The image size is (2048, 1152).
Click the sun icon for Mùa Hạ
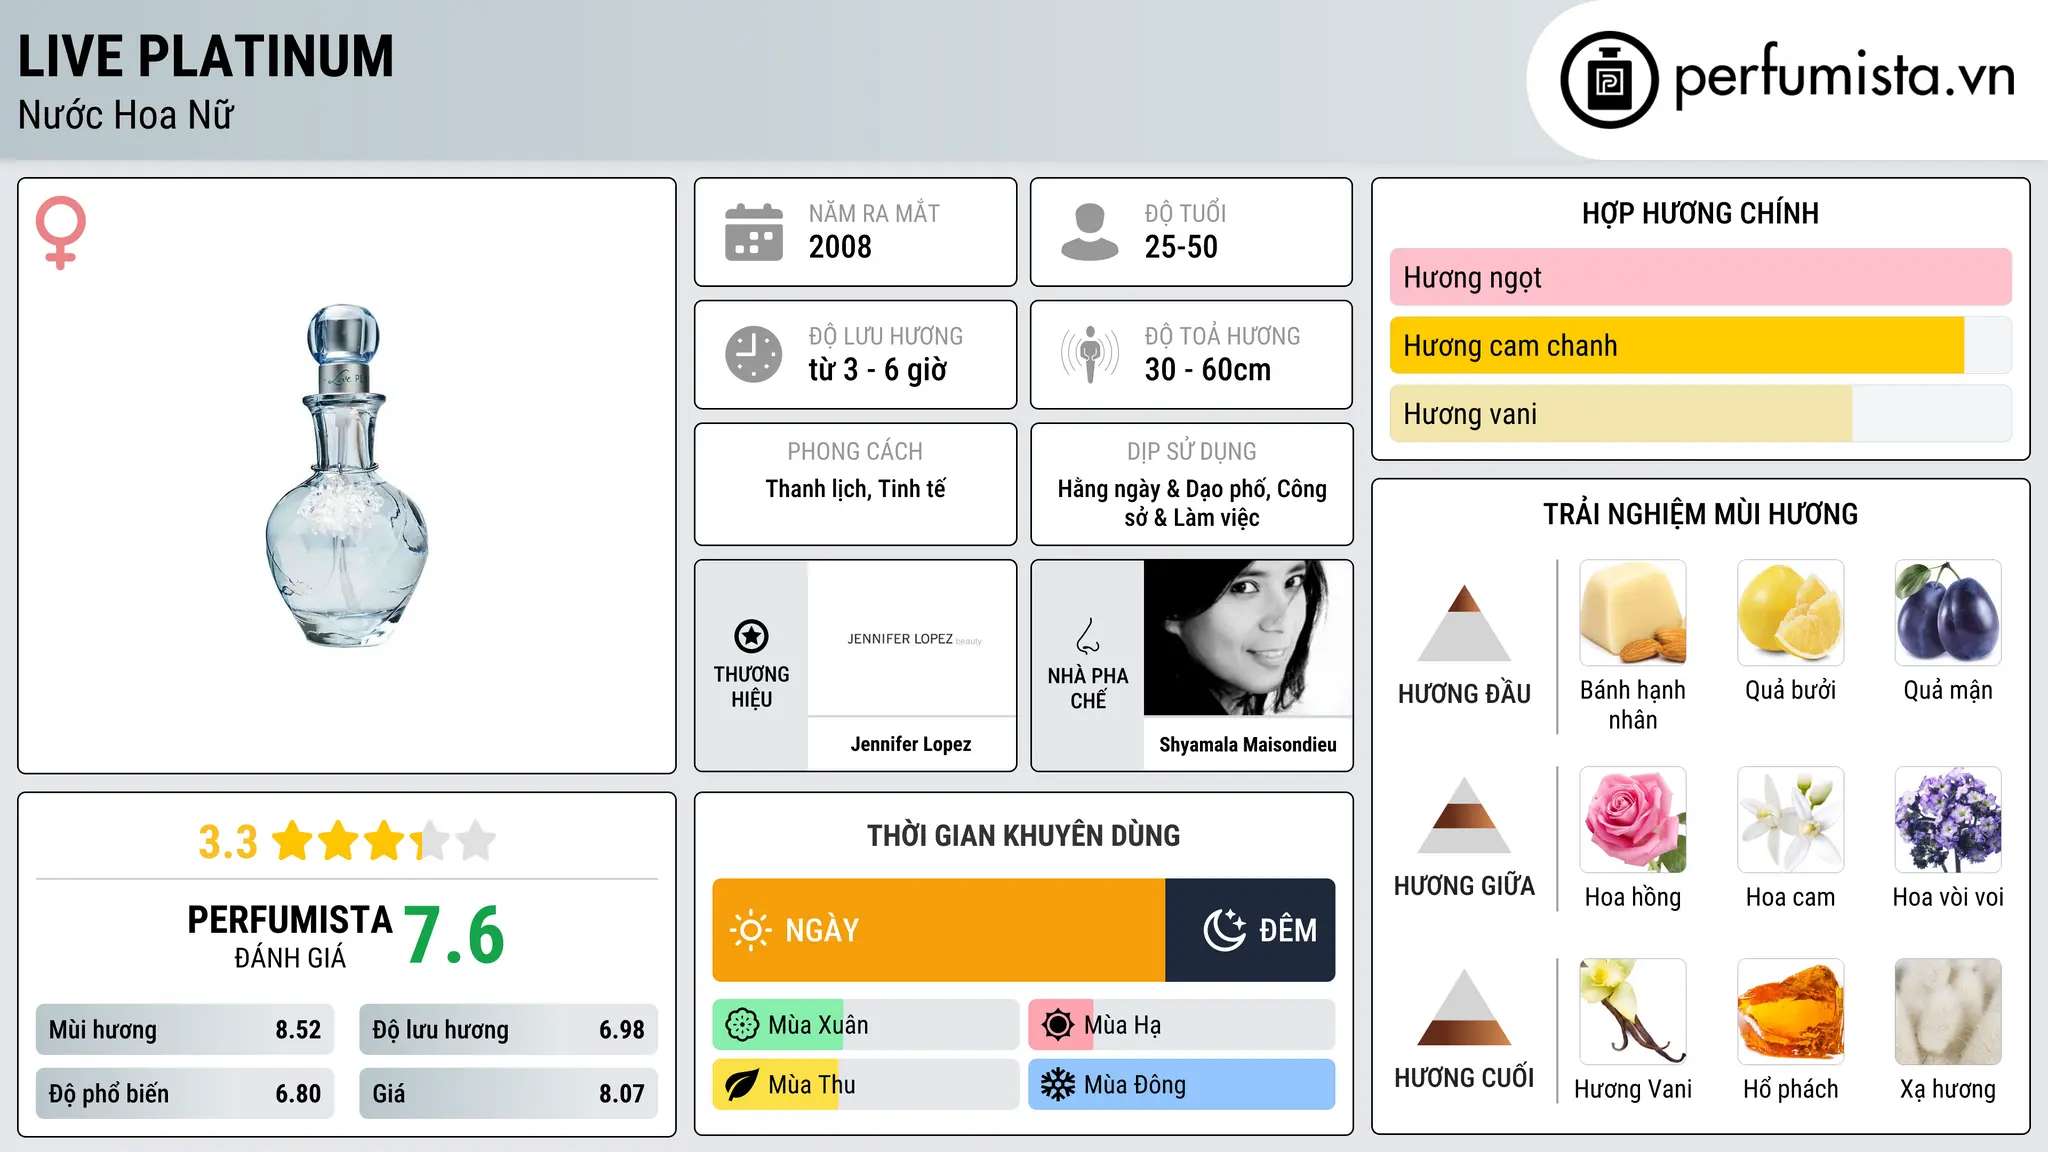coord(1058,1025)
